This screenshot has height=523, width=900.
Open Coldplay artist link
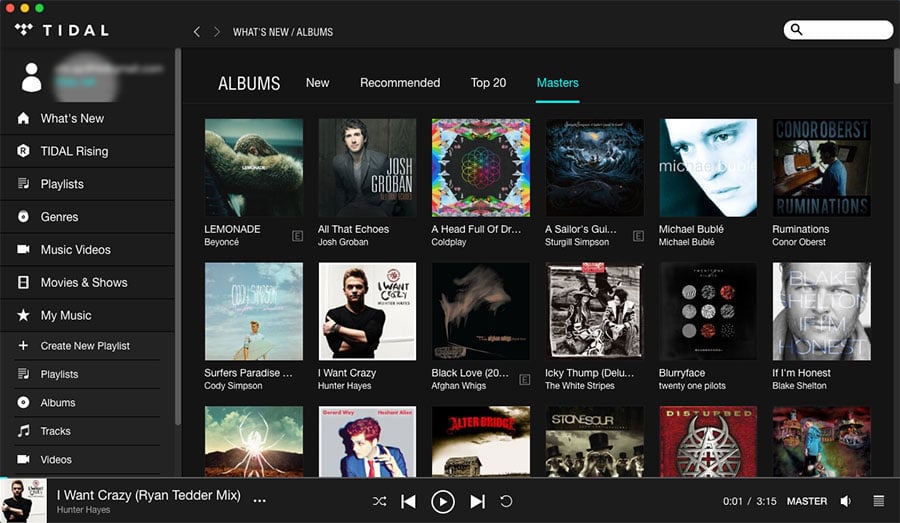pos(449,242)
